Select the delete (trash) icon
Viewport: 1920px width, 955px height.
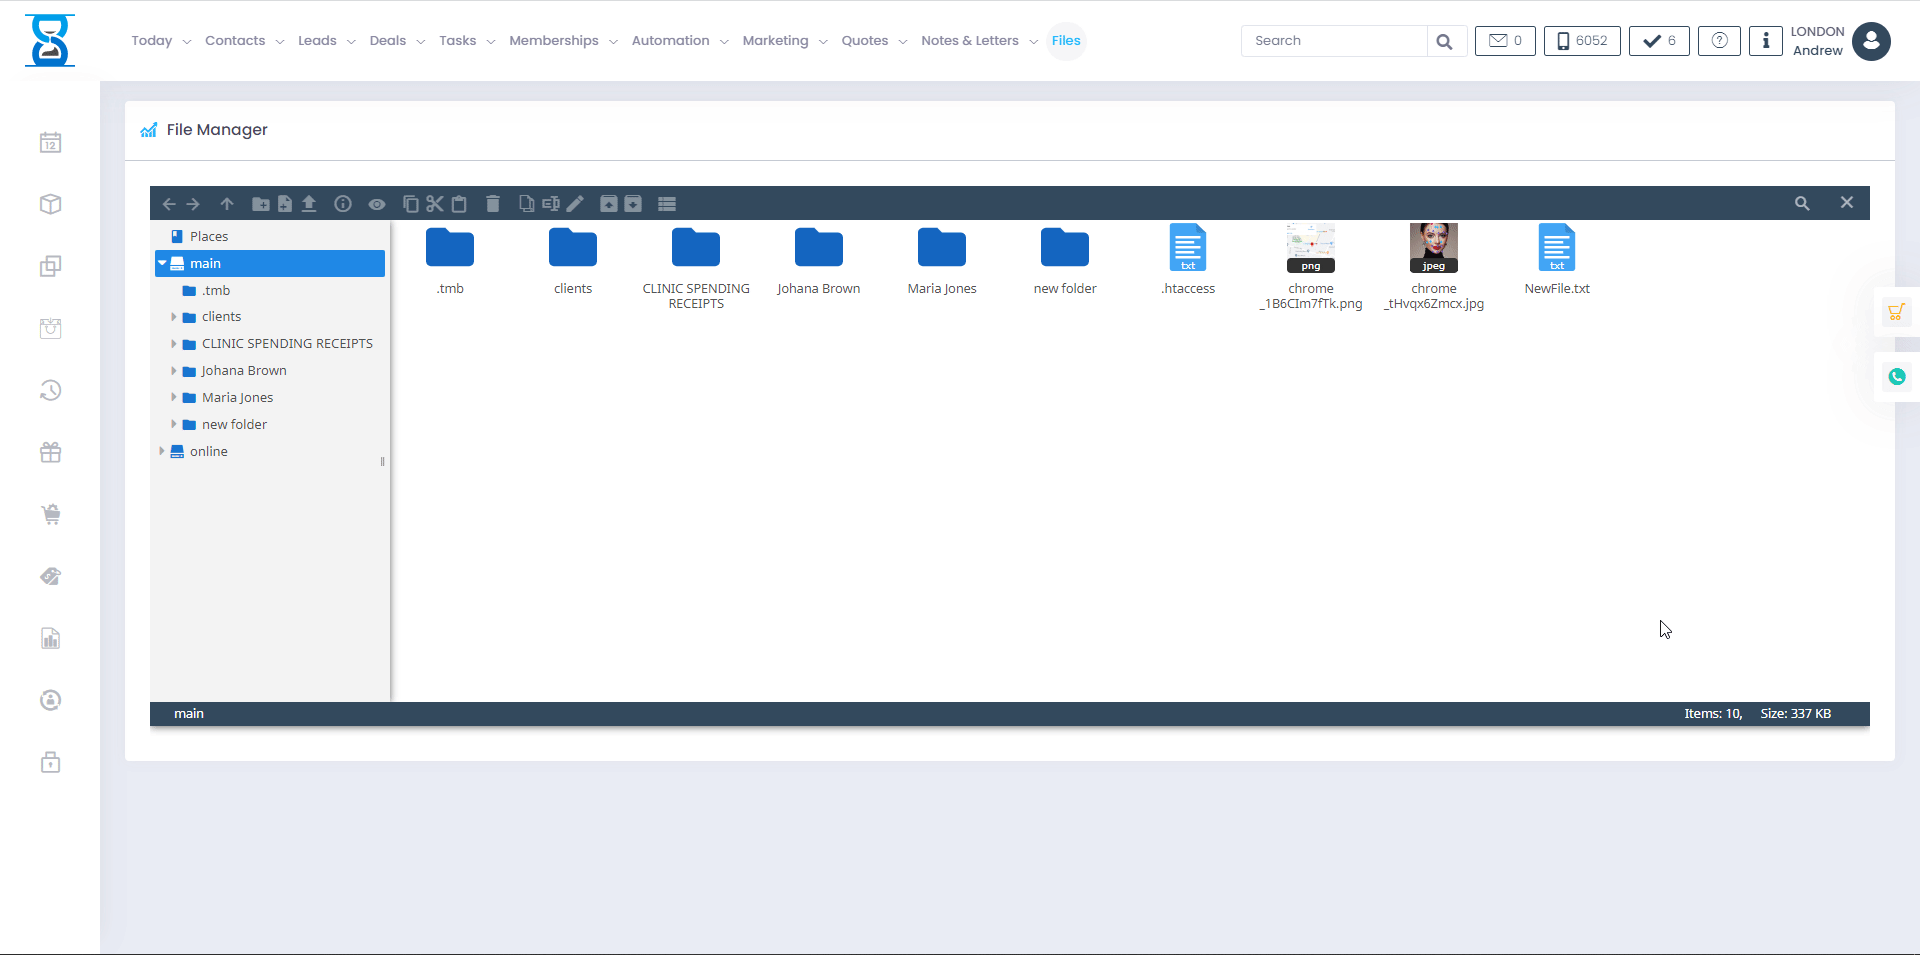click(x=492, y=203)
